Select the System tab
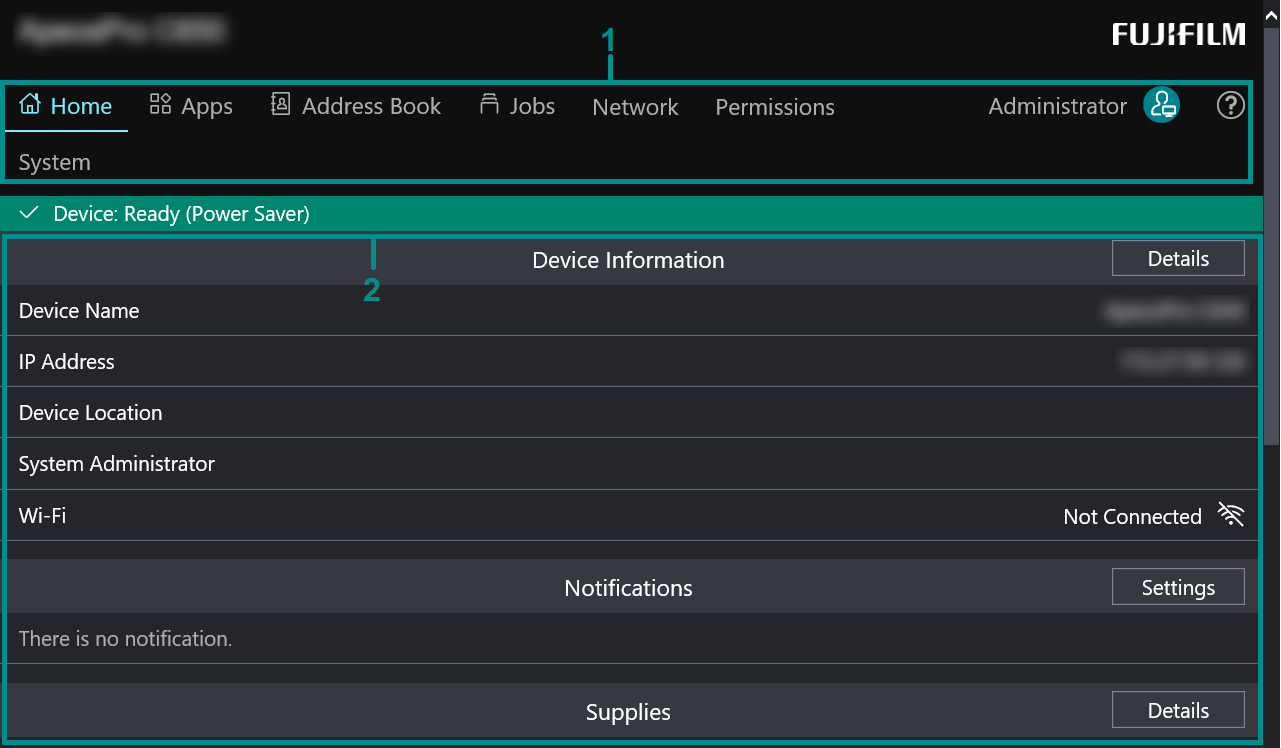This screenshot has height=748, width=1281. (53, 161)
